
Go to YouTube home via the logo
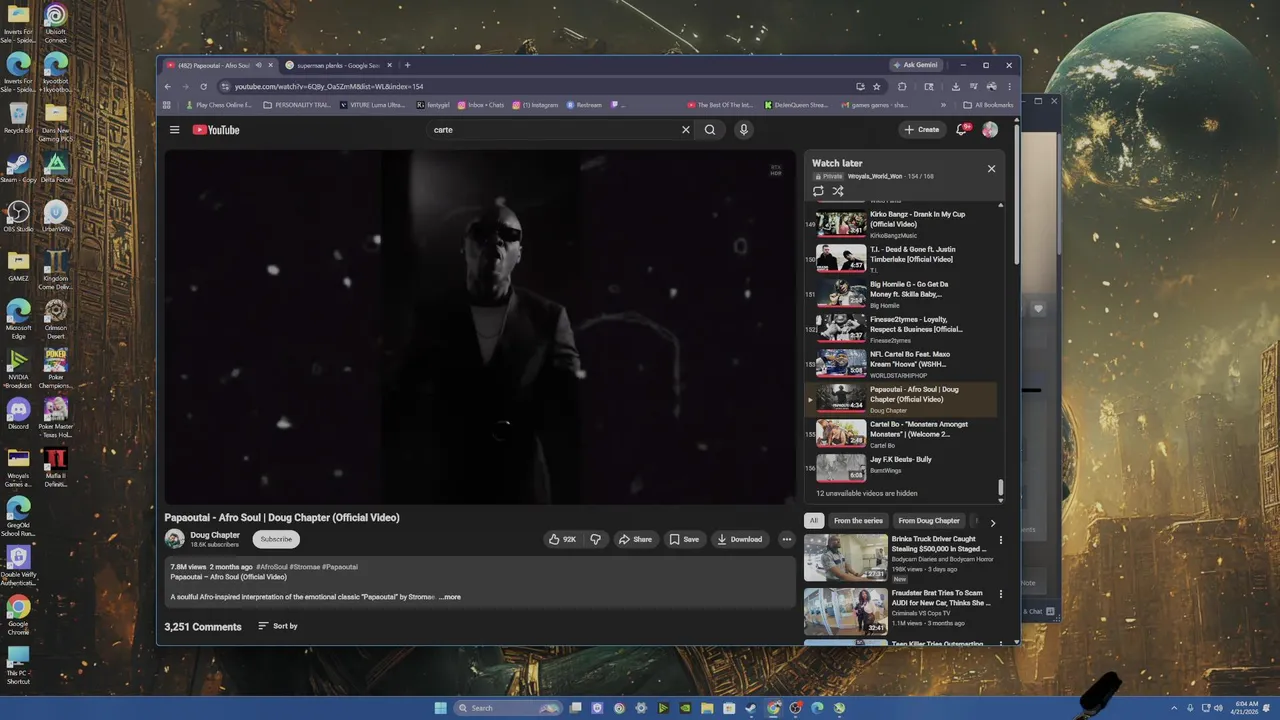click(x=216, y=130)
